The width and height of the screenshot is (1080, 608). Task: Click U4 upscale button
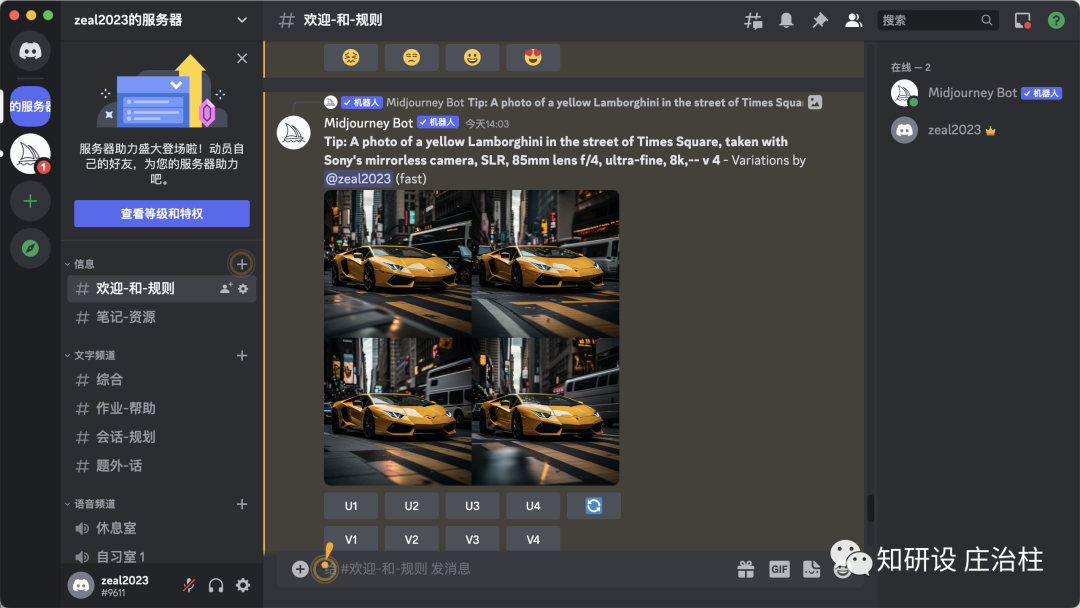tap(532, 506)
